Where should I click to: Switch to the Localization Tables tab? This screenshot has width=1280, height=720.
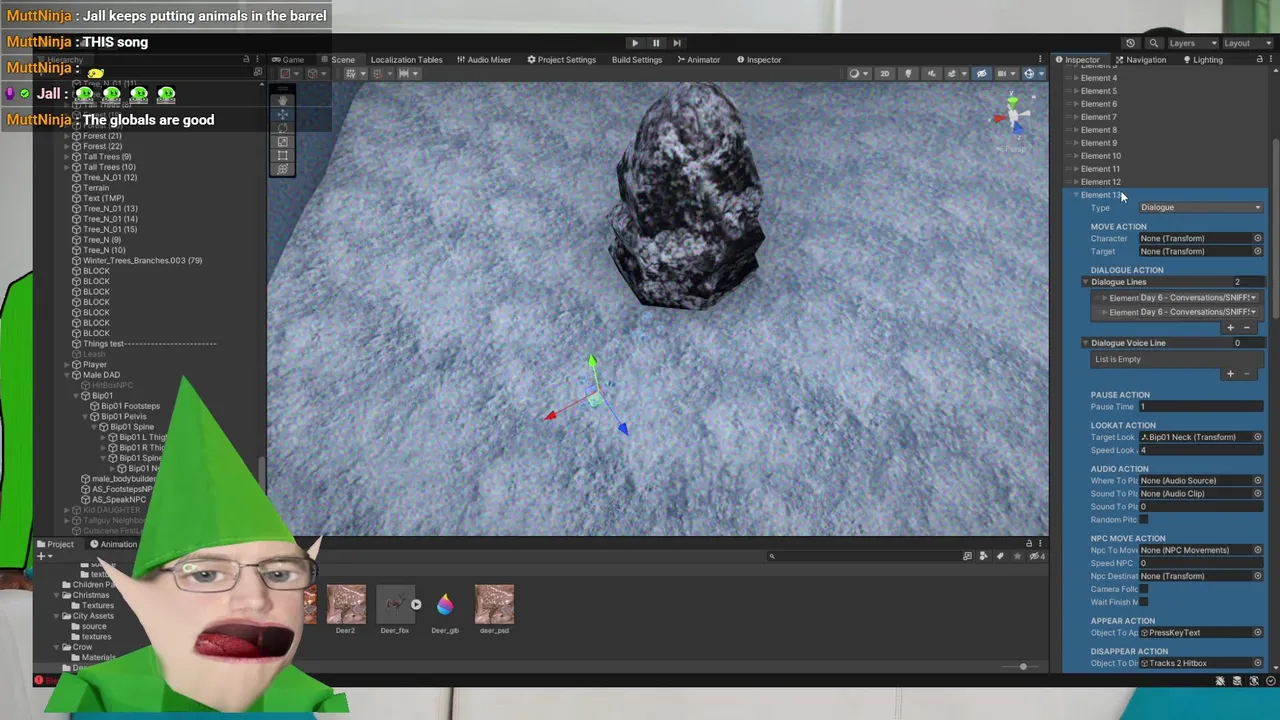pos(406,60)
